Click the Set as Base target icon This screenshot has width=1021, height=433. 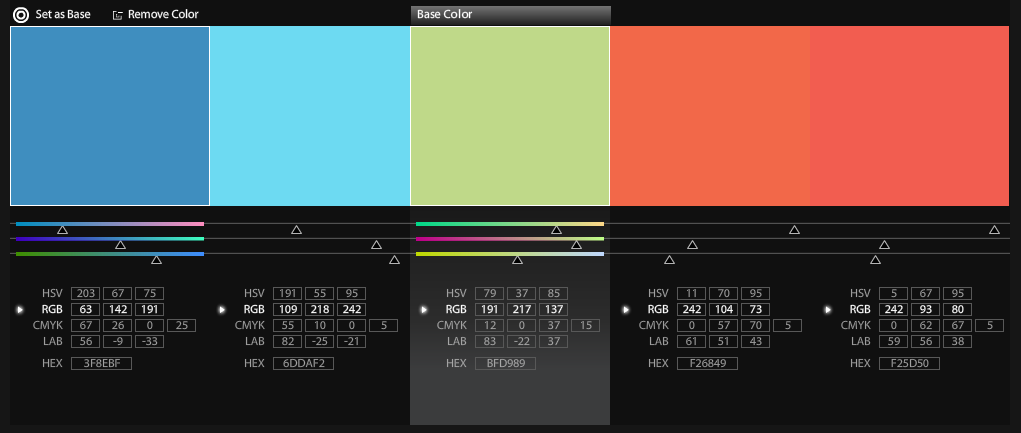20,15
